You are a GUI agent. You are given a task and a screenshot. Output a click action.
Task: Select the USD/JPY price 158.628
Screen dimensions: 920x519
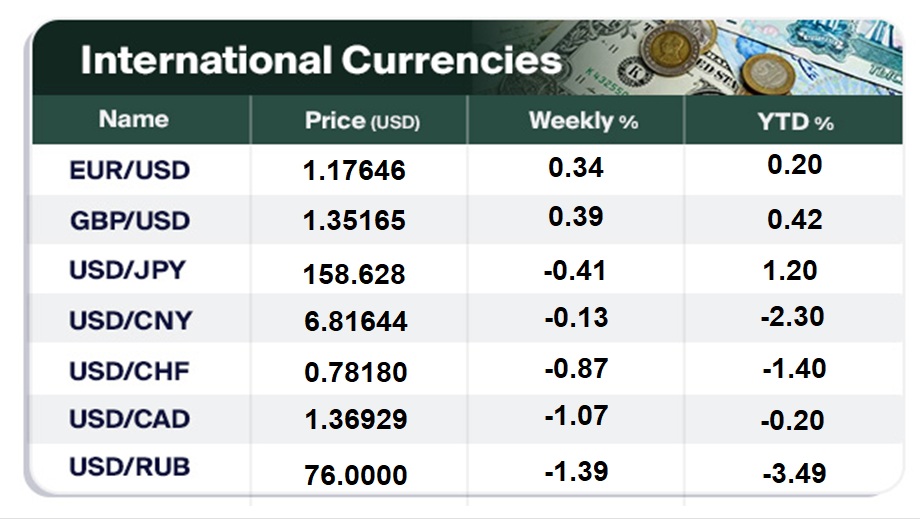(355, 272)
